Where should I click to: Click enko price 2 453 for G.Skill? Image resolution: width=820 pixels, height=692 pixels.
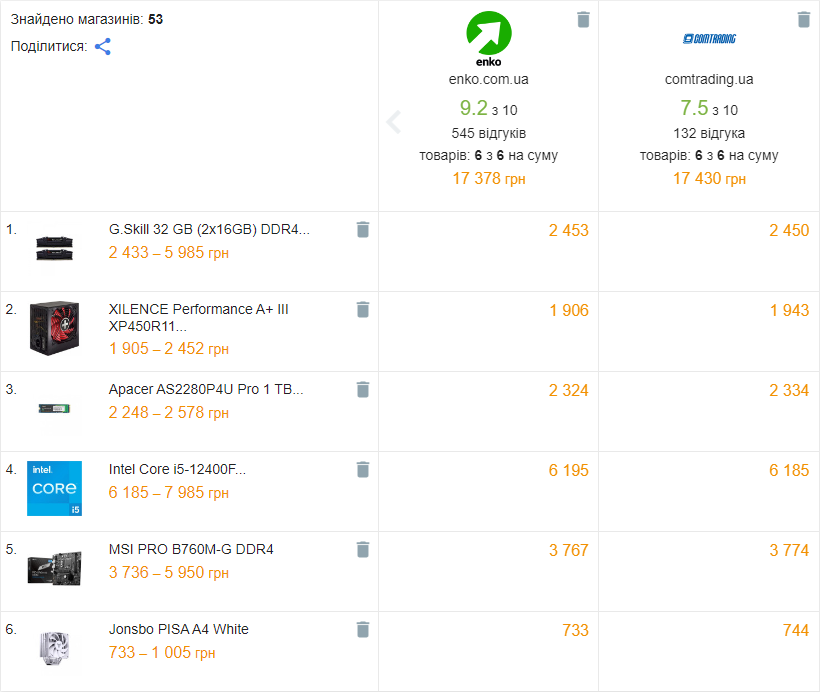click(568, 231)
